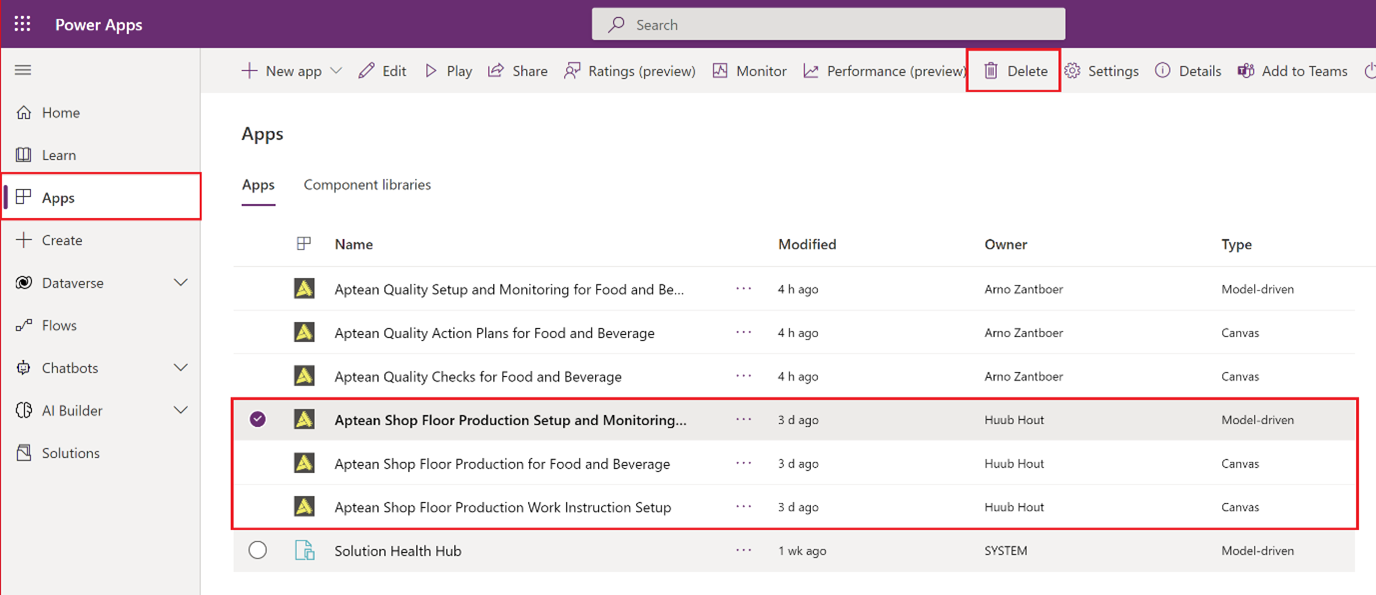Image resolution: width=1376 pixels, height=595 pixels.
Task: Open Monitor from the command bar
Action: click(x=749, y=71)
